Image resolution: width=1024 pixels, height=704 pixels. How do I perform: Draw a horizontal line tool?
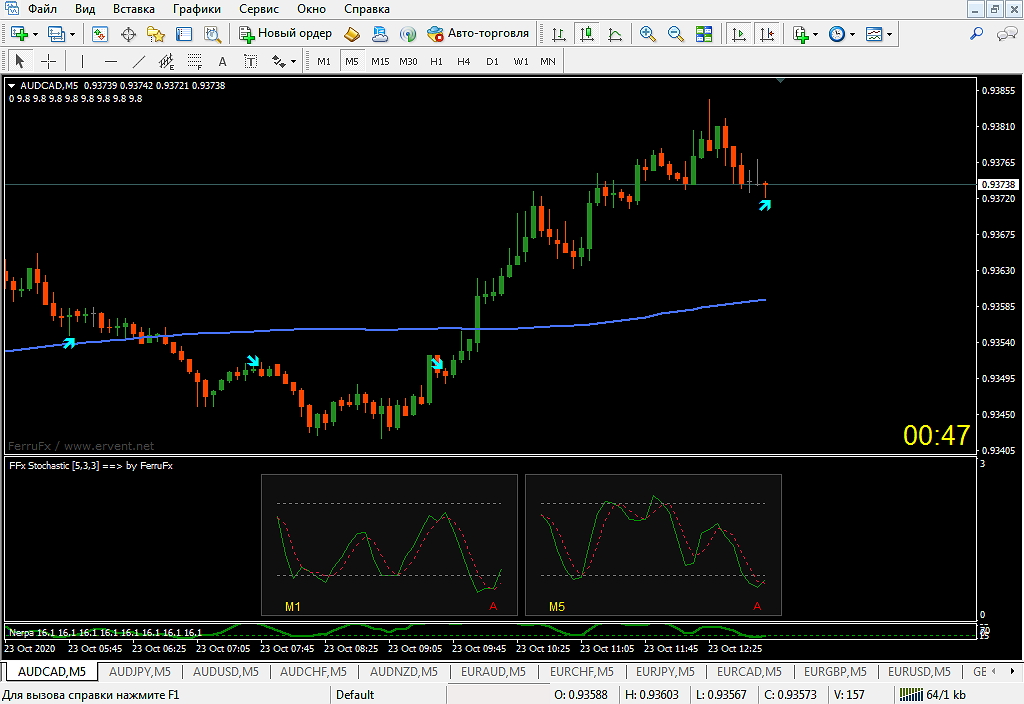click(111, 61)
